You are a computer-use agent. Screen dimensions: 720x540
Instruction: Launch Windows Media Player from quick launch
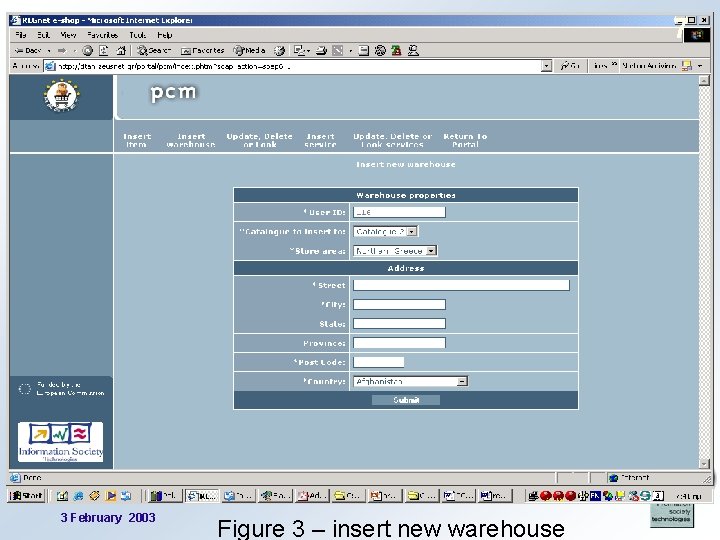pyautogui.click(x=111, y=496)
